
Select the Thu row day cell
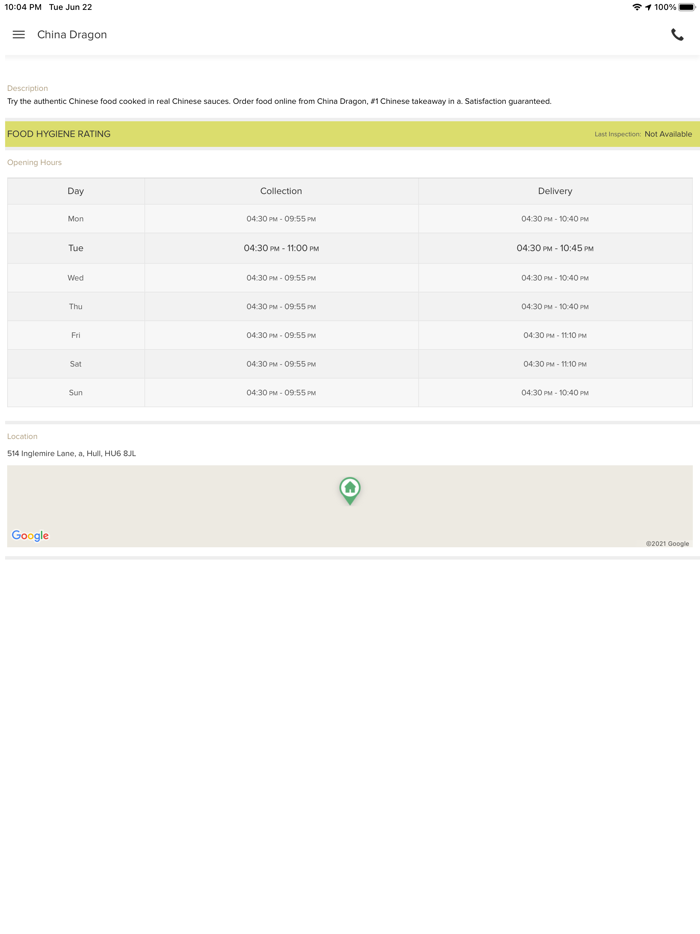pos(76,306)
